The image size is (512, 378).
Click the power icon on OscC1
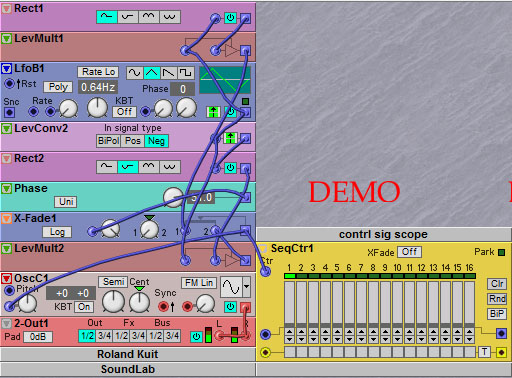(230, 306)
